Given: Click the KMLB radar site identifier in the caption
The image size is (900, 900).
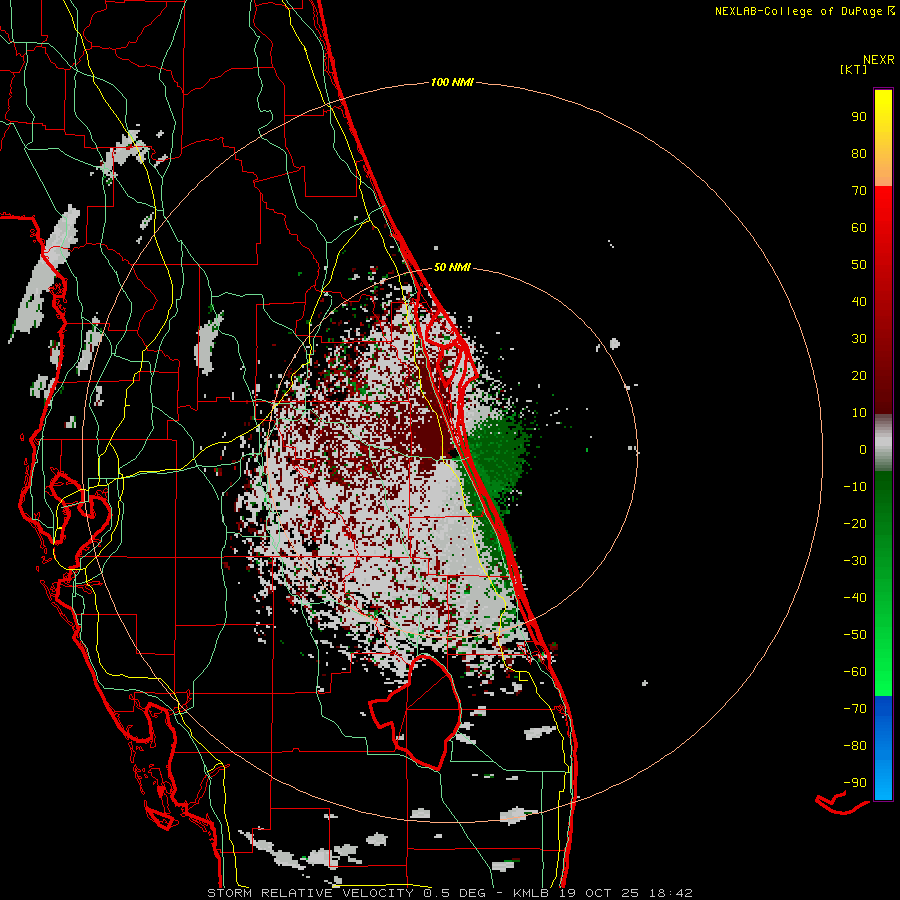Looking at the screenshot, I should (531, 893).
